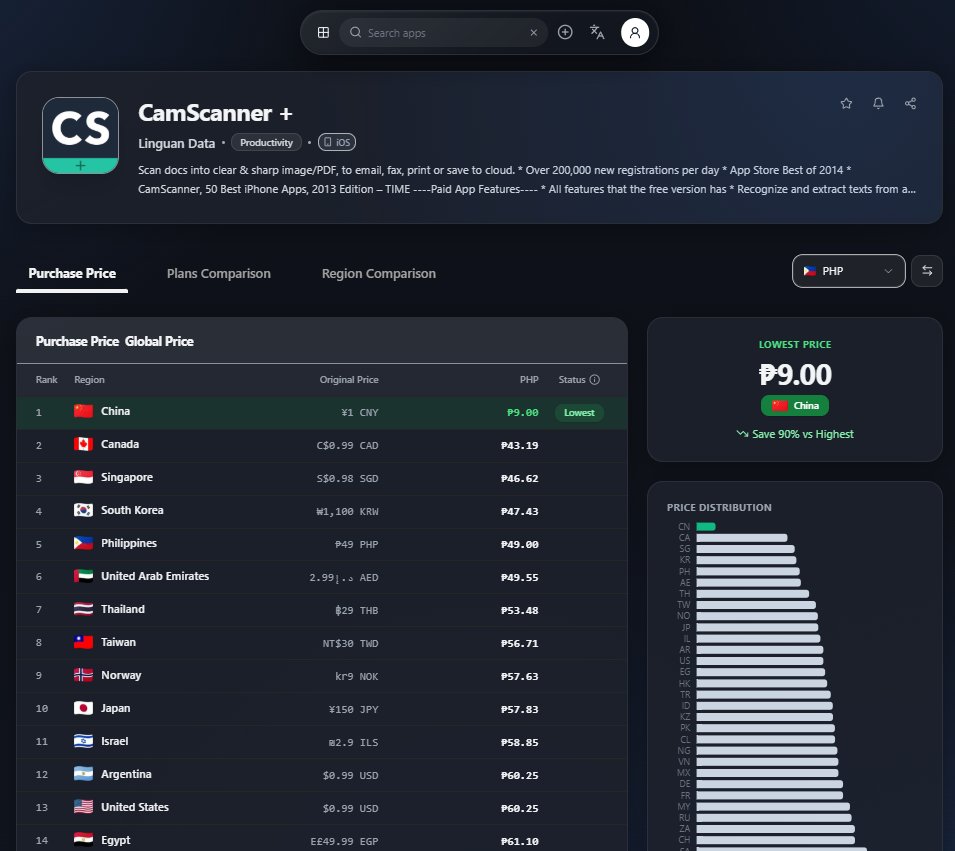Click the iOS platform badge
Viewport: 955px width, 851px height.
pyautogui.click(x=337, y=142)
